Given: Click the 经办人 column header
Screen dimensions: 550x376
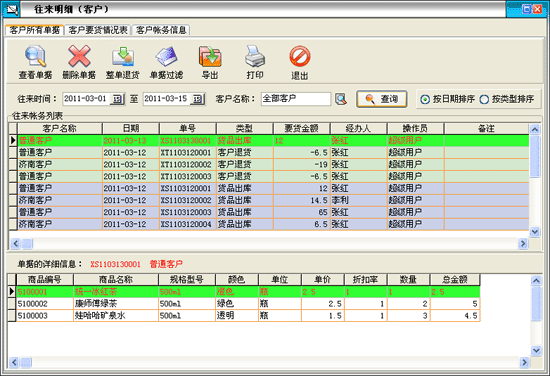Looking at the screenshot, I should (x=358, y=128).
